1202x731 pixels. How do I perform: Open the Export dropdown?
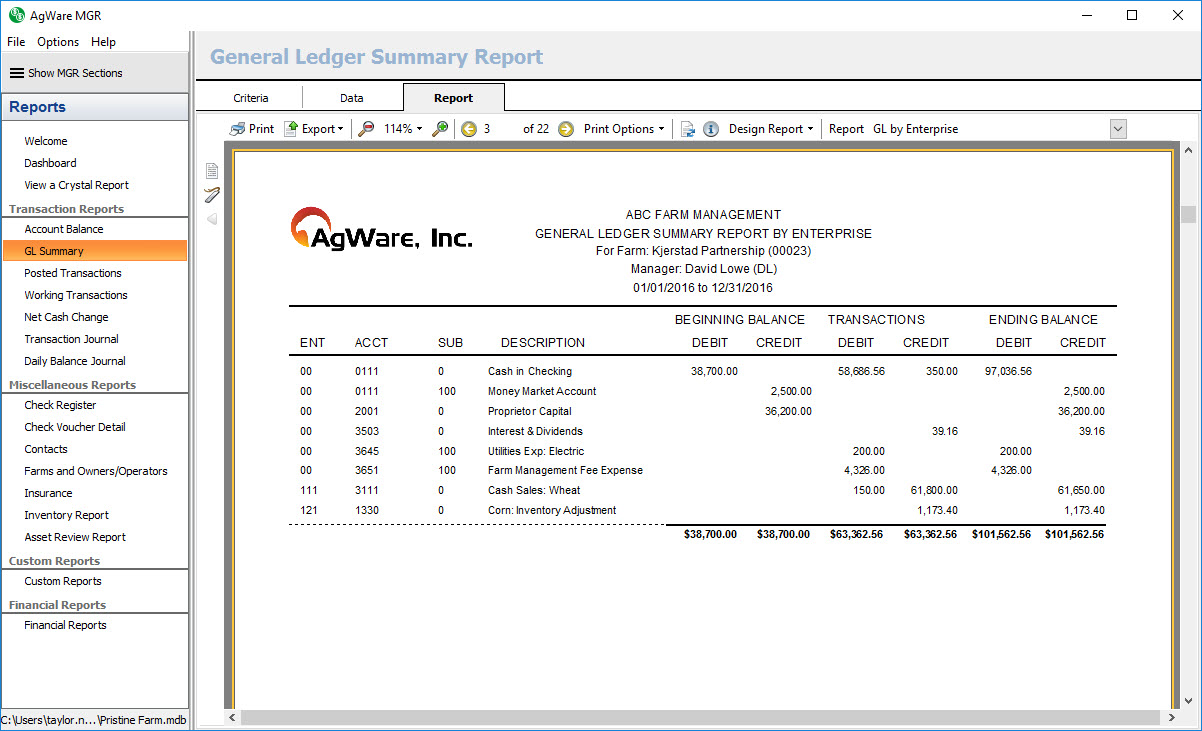click(314, 129)
